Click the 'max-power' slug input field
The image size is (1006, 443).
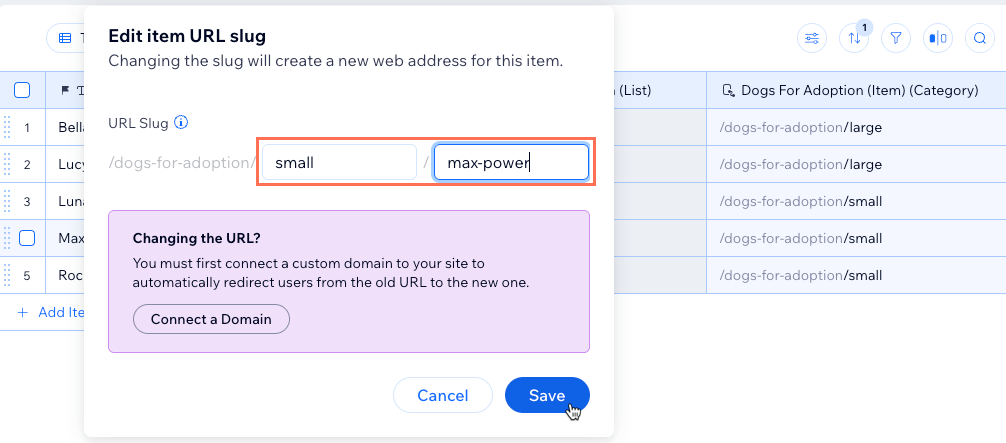pyautogui.click(x=511, y=162)
